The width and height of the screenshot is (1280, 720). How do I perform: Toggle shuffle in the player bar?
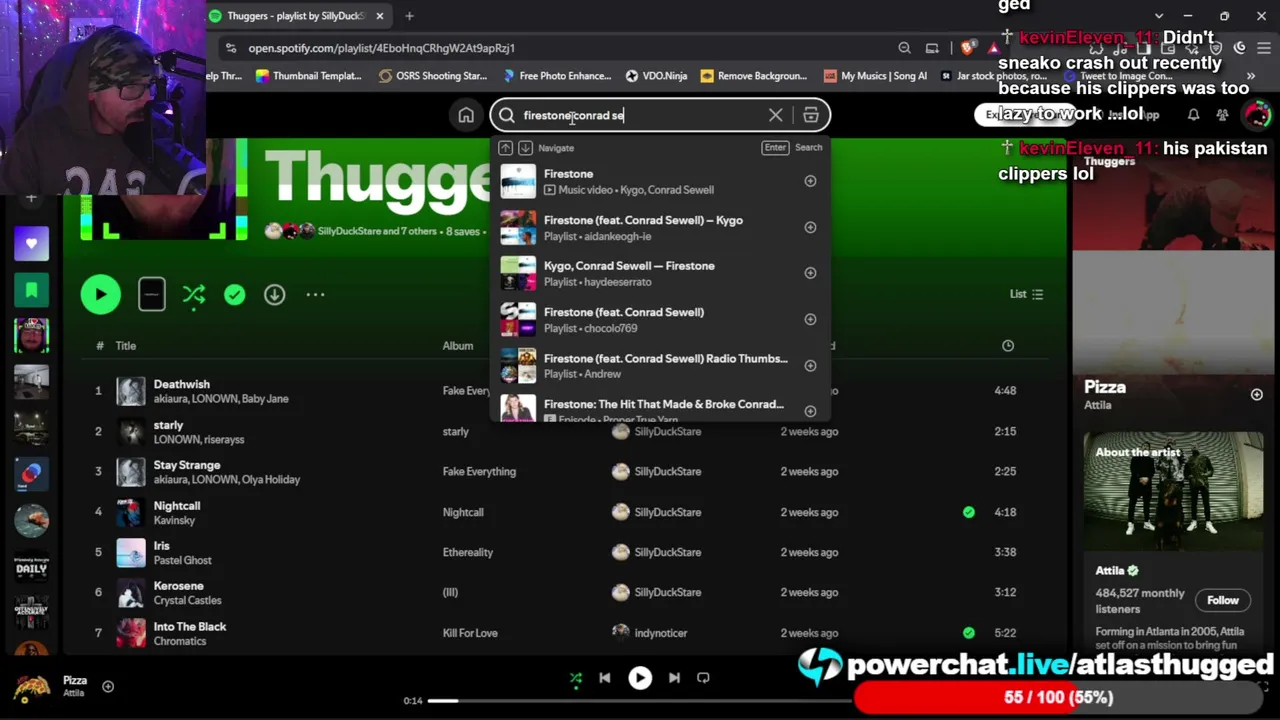pos(576,678)
